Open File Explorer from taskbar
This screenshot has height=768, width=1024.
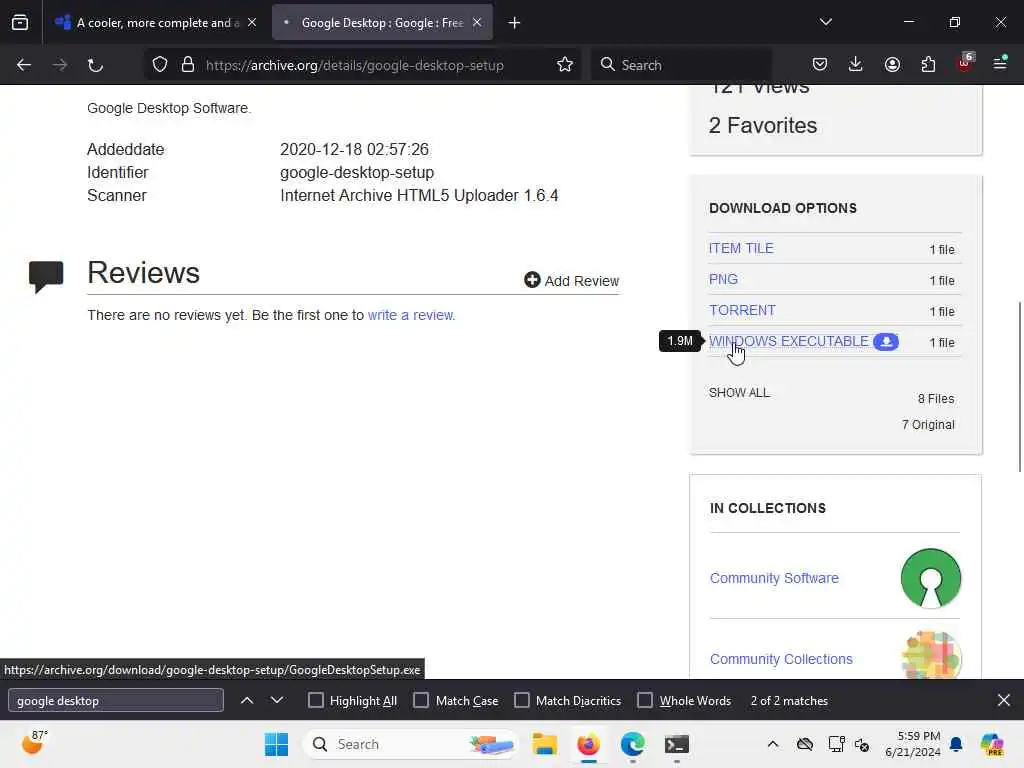545,744
